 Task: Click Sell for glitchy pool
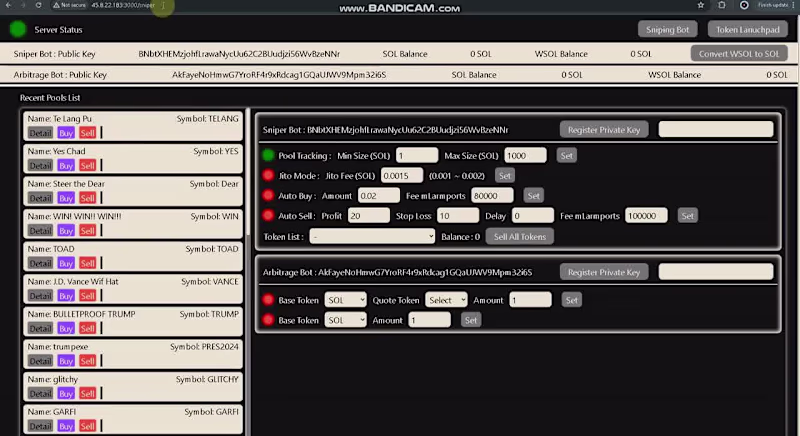coord(88,393)
